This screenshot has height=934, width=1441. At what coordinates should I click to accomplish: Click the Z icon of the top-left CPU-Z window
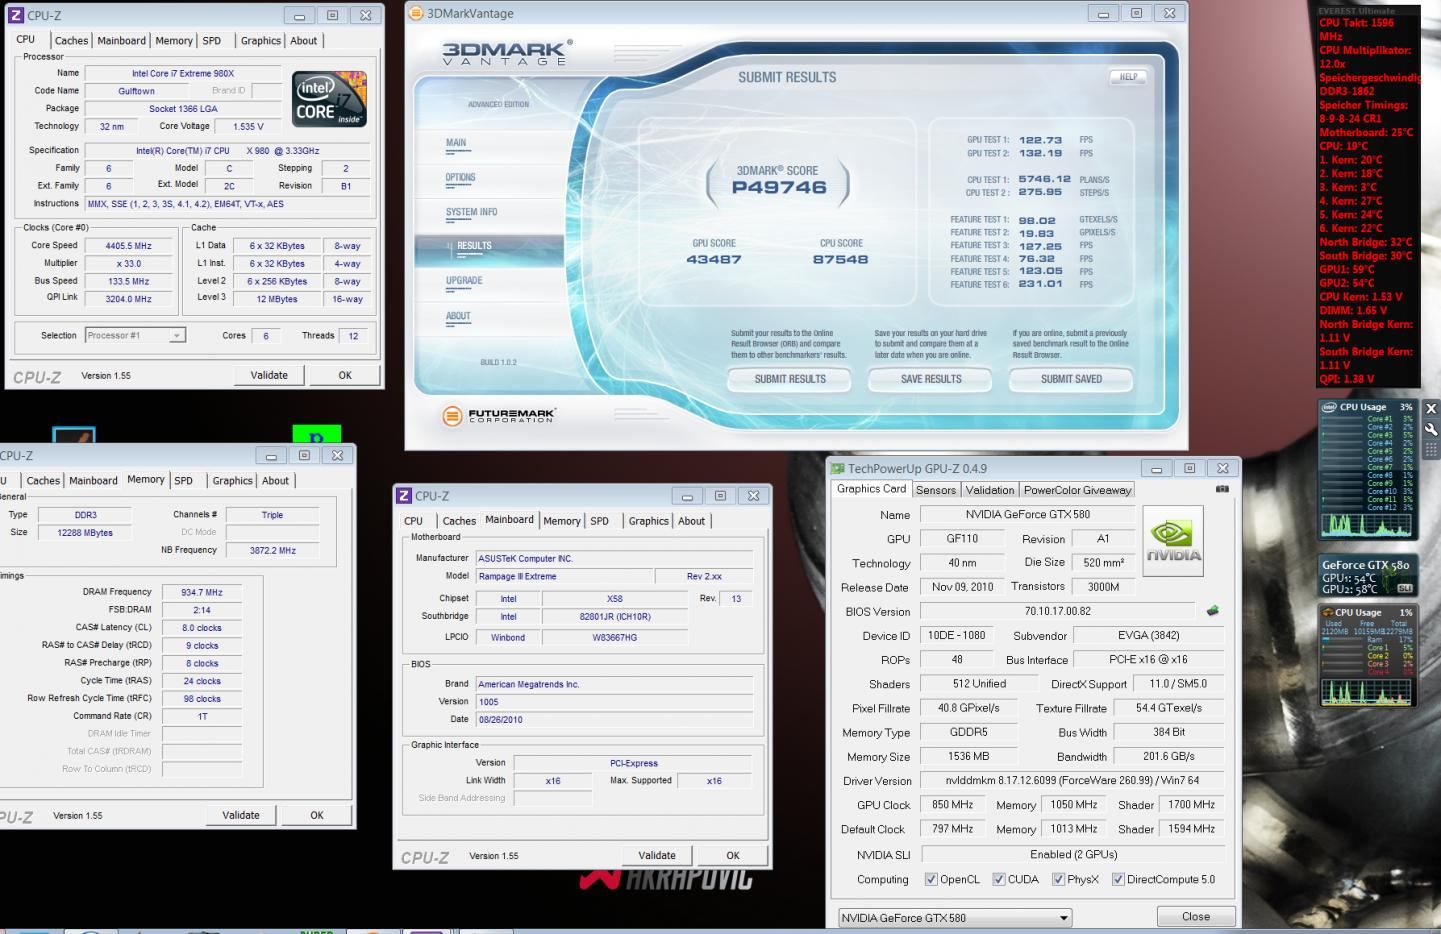tap(15, 16)
